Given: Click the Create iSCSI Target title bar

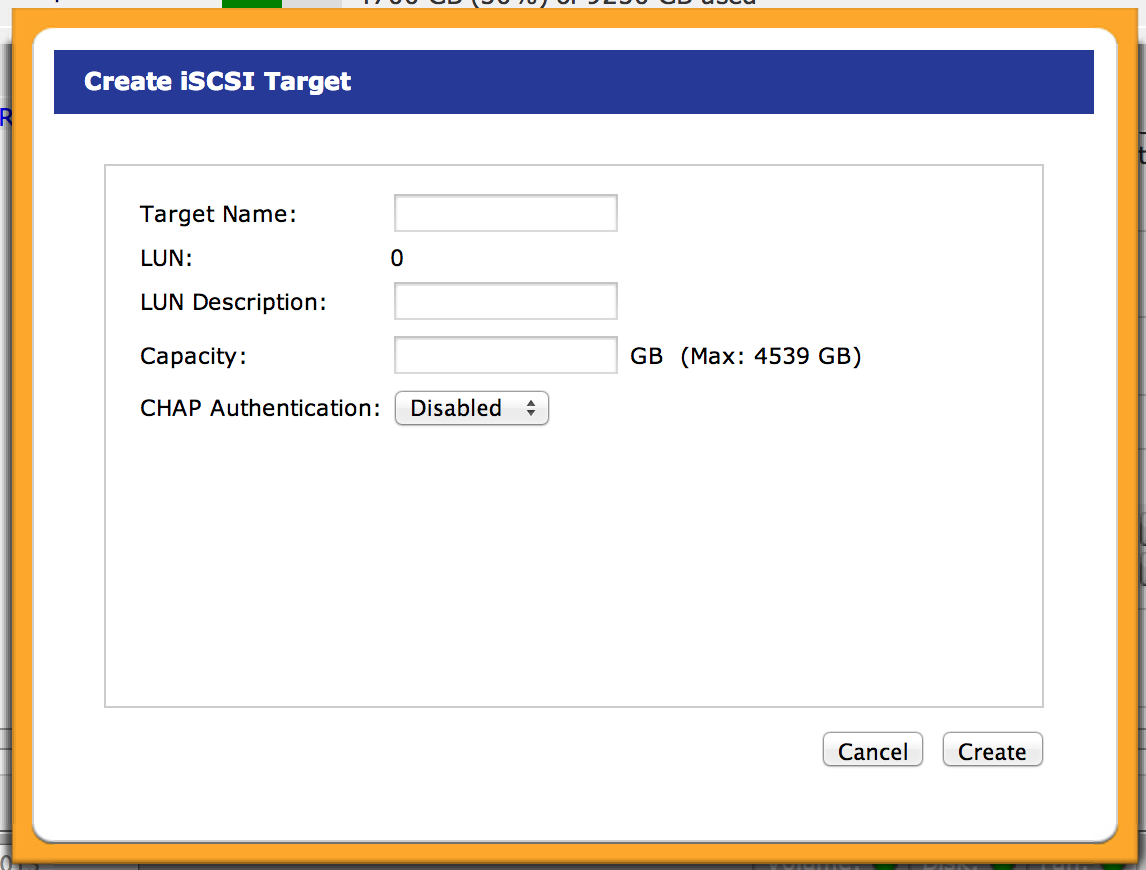Looking at the screenshot, I should (573, 82).
